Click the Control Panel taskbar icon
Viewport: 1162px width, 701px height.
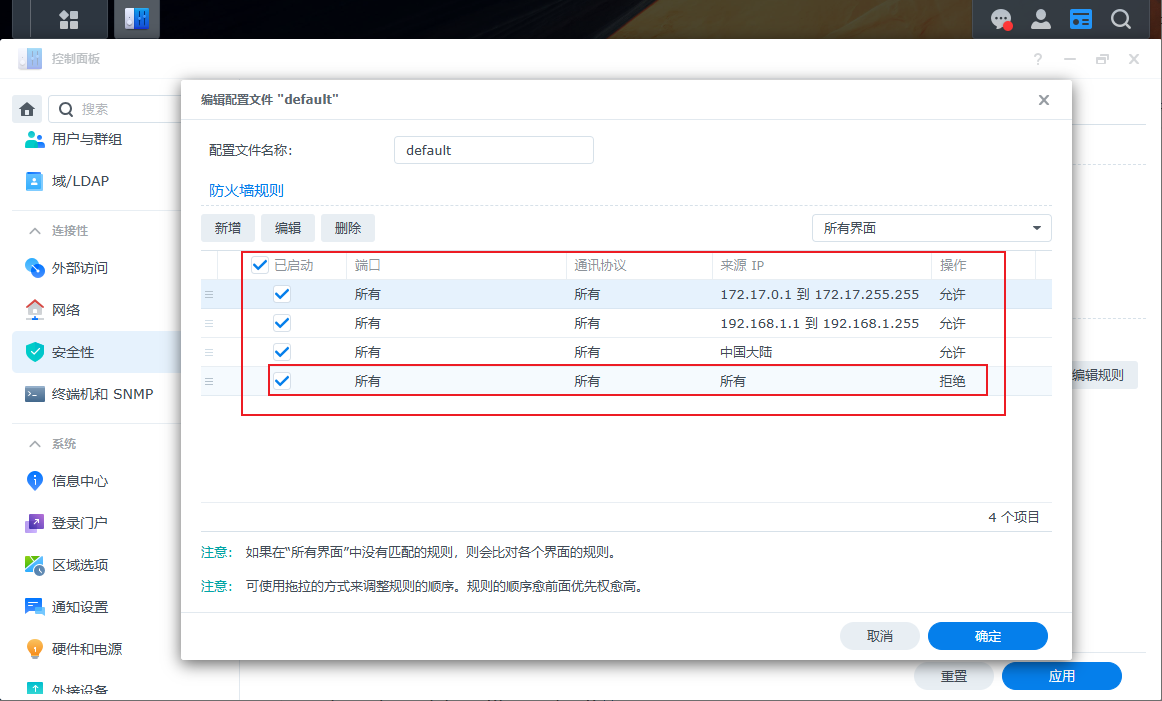[136, 19]
